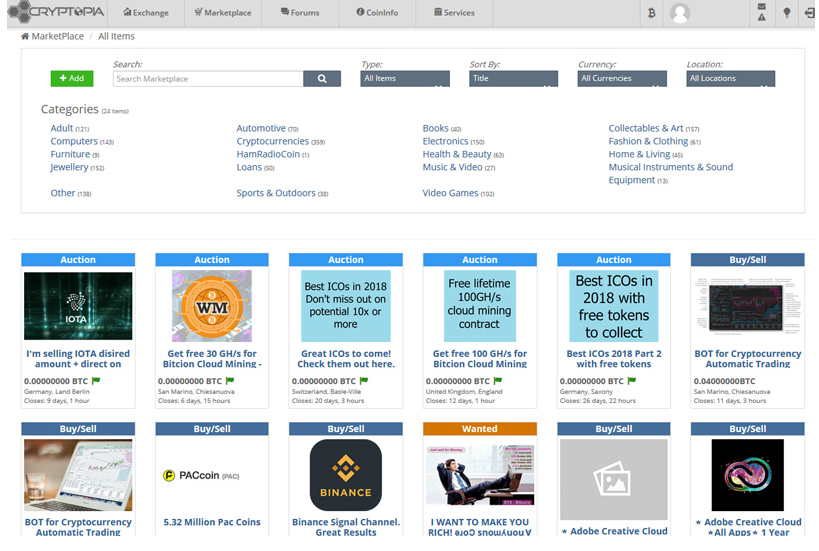The image size is (819, 551).
Task: Click the green Add button
Action: (72, 78)
